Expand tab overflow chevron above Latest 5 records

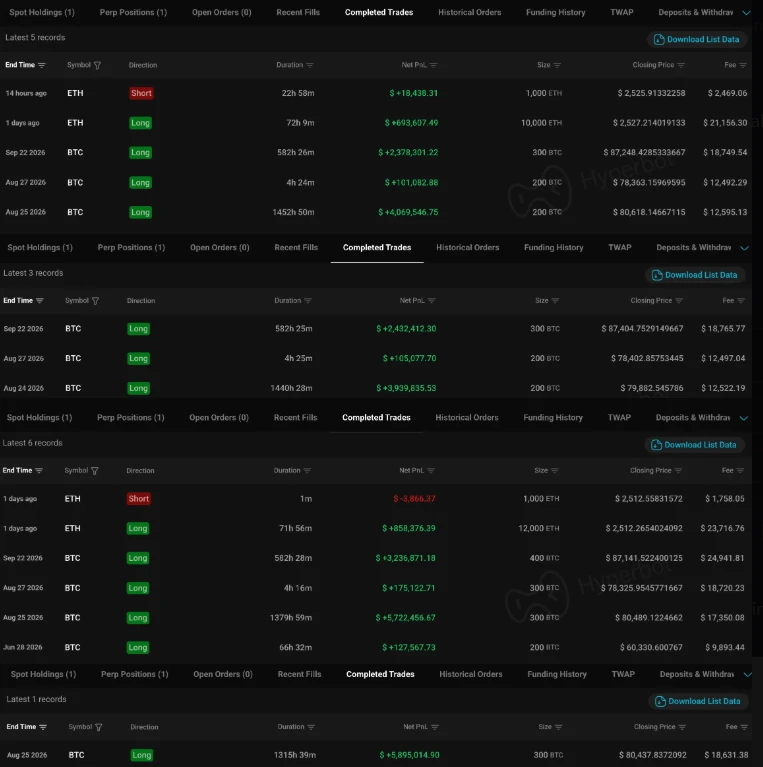pyautogui.click(x=746, y=13)
